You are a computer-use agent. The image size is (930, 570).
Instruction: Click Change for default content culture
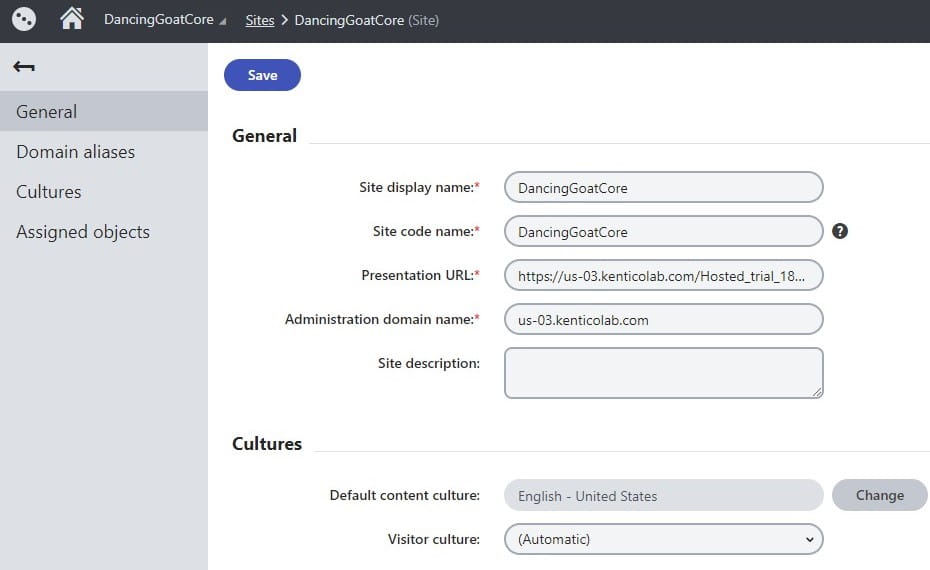tap(880, 495)
